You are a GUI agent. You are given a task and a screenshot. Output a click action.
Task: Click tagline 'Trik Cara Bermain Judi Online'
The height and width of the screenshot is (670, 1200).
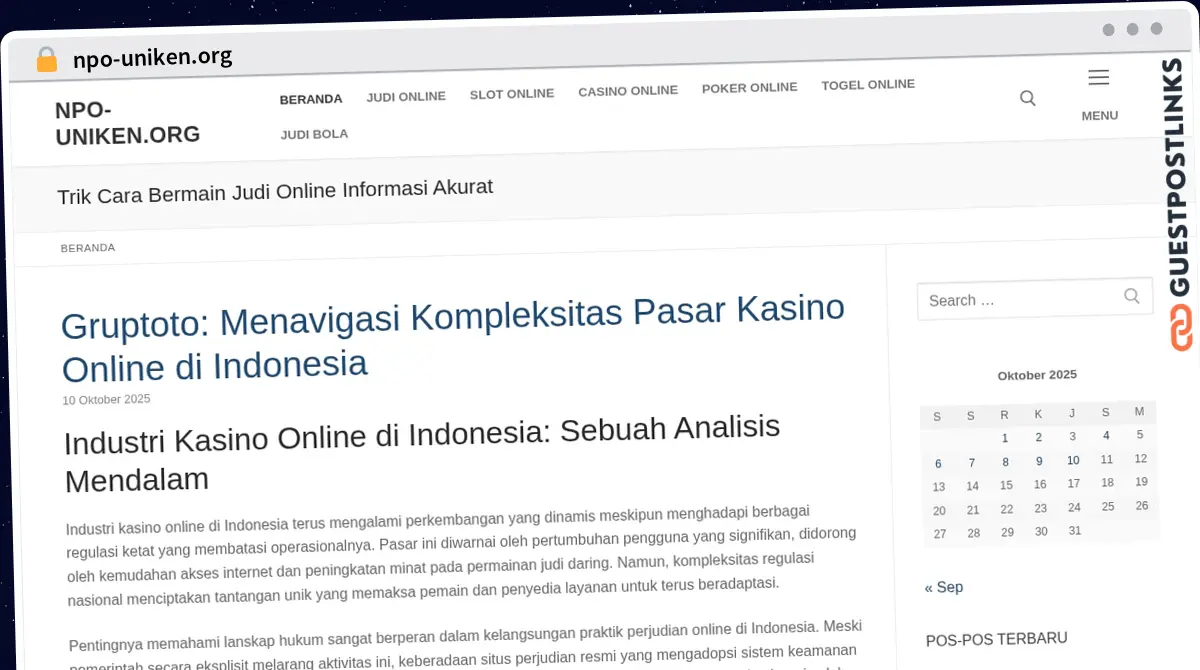pos(275,191)
